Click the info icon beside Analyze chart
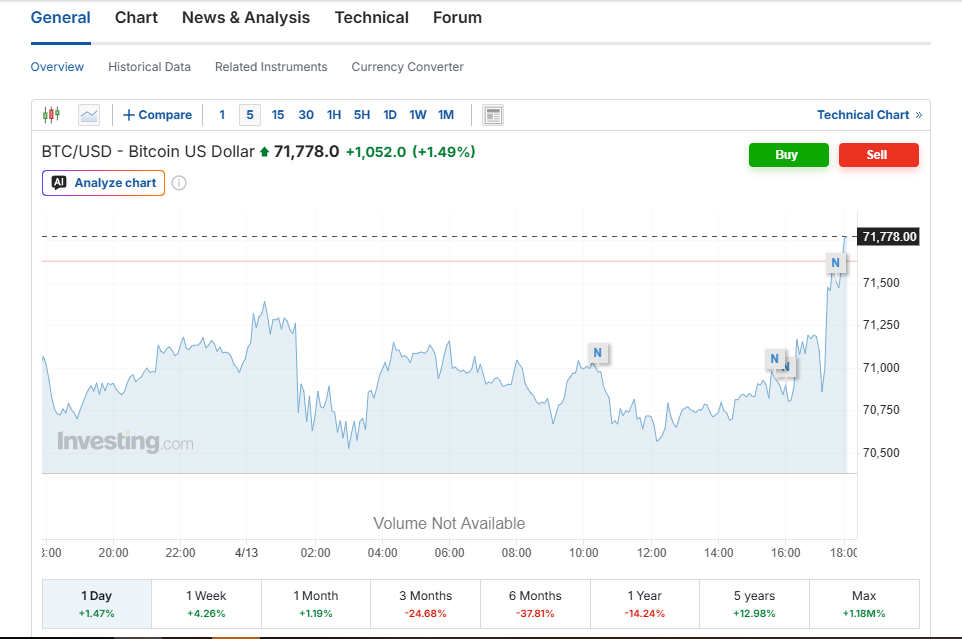This screenshot has width=962, height=639. (x=179, y=183)
